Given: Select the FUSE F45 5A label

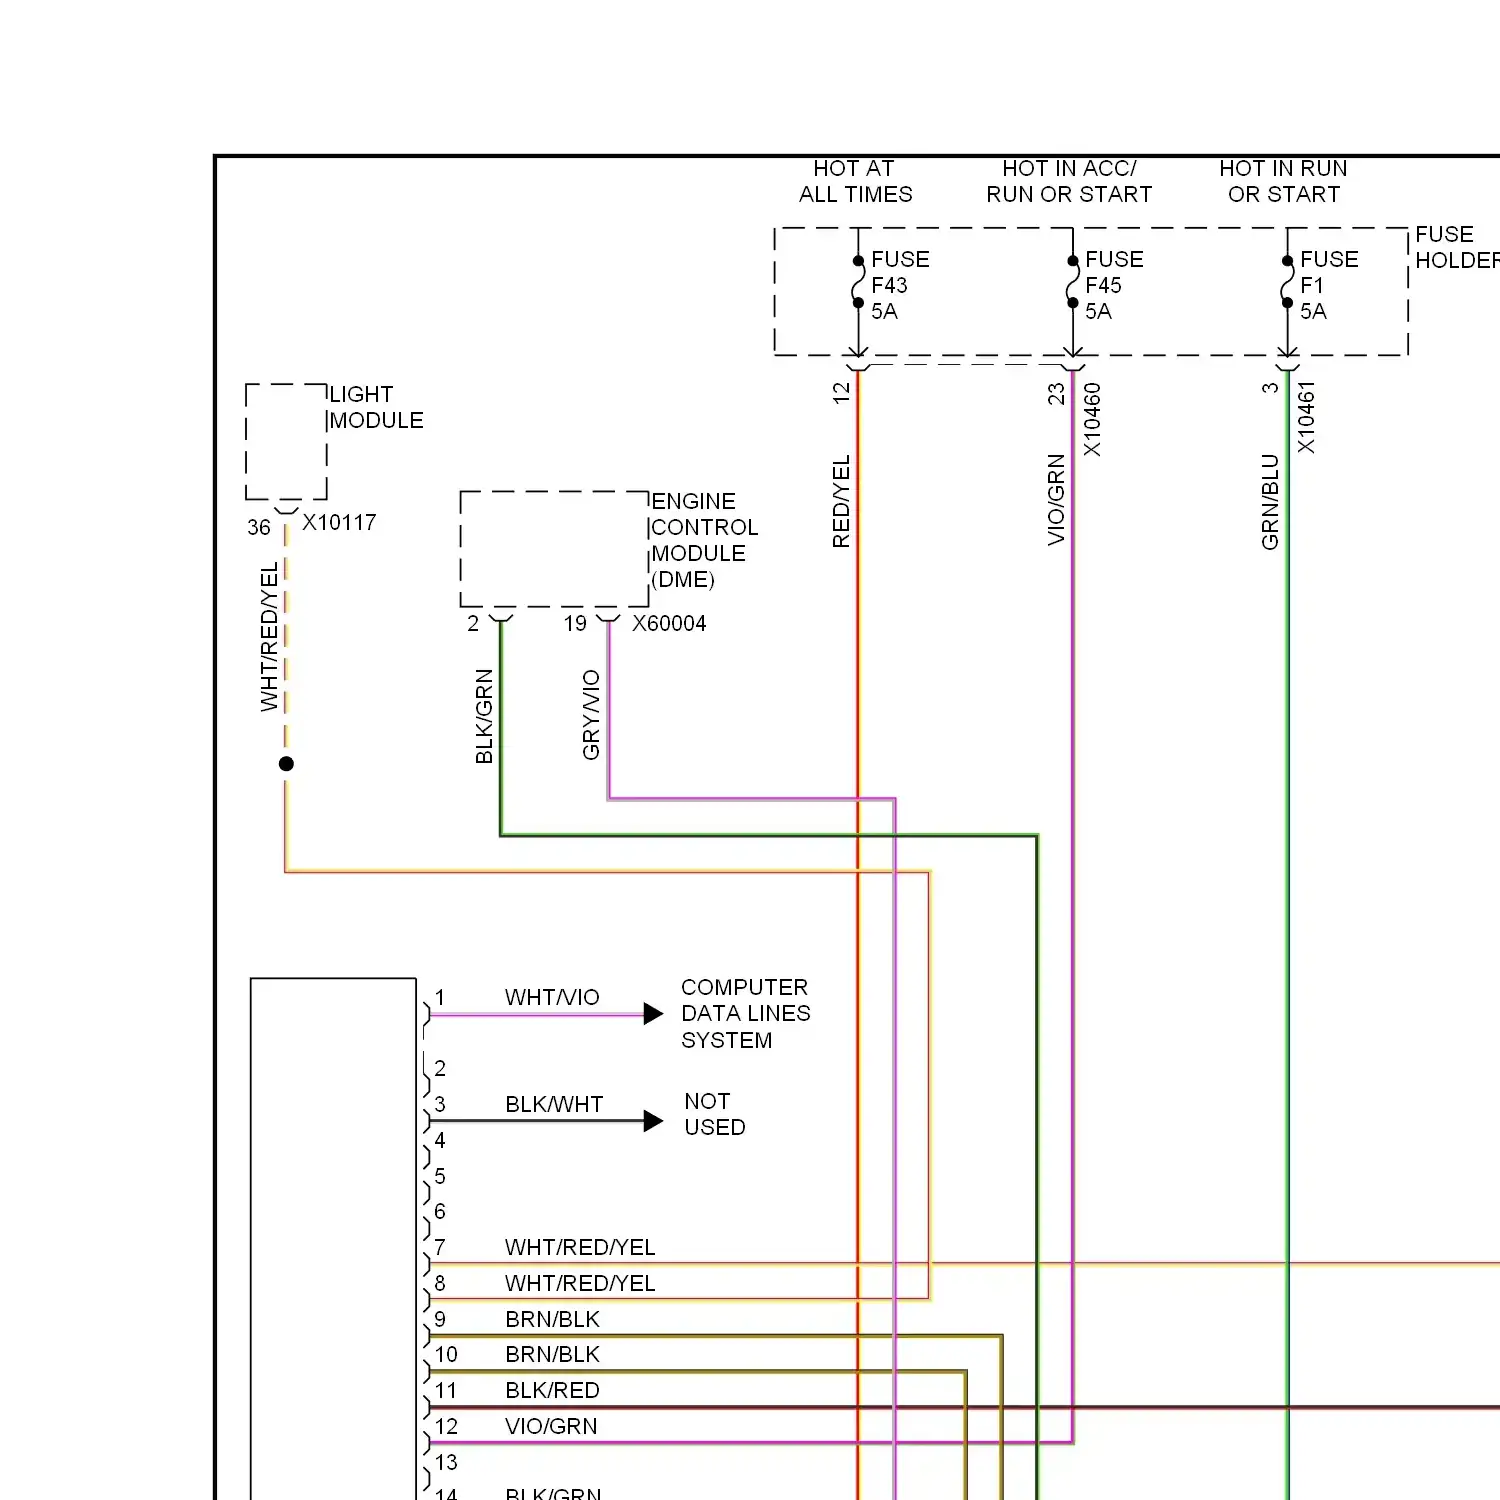Looking at the screenshot, I should [x=1114, y=285].
